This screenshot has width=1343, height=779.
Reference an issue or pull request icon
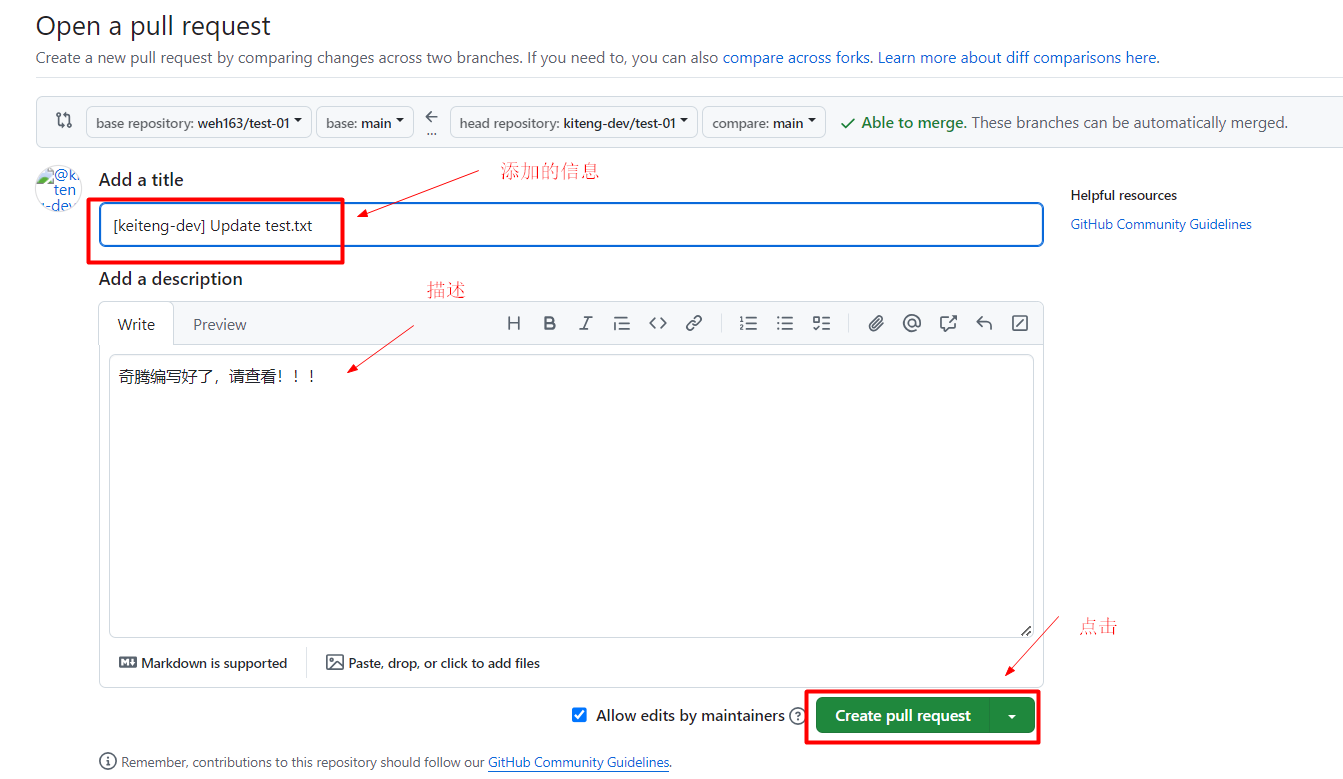point(948,323)
